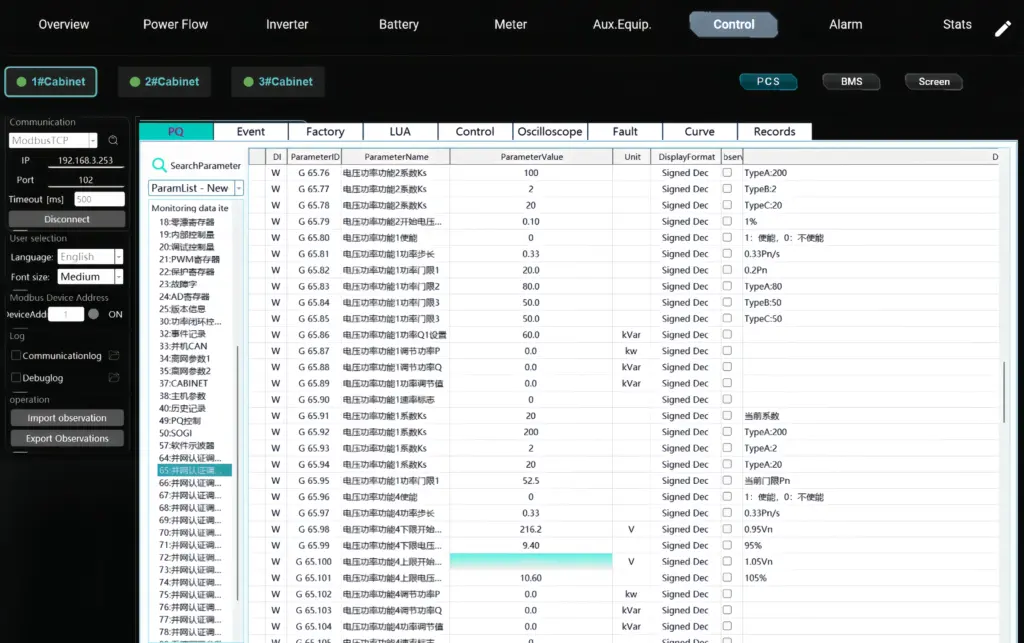Image resolution: width=1024 pixels, height=643 pixels.
Task: Enable the Debuglog checkbox
Action: 16,378
